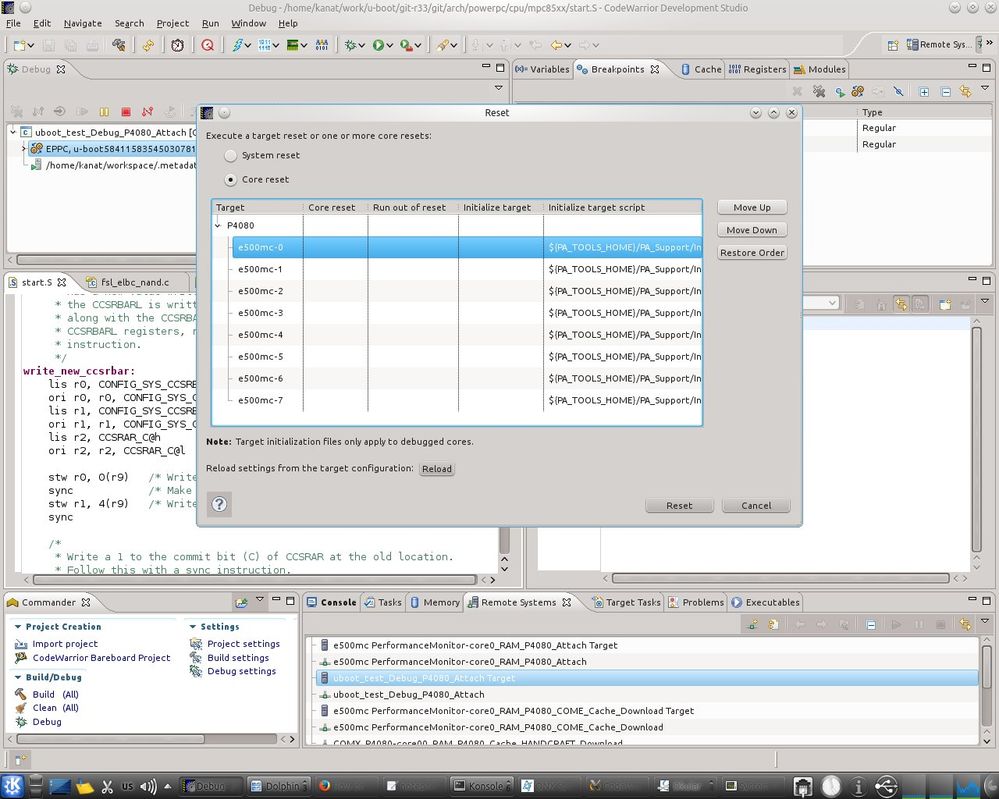Viewport: 999px width, 799px height.
Task: Click the editor horizontal scrollbar
Action: pyautogui.click(x=250, y=578)
